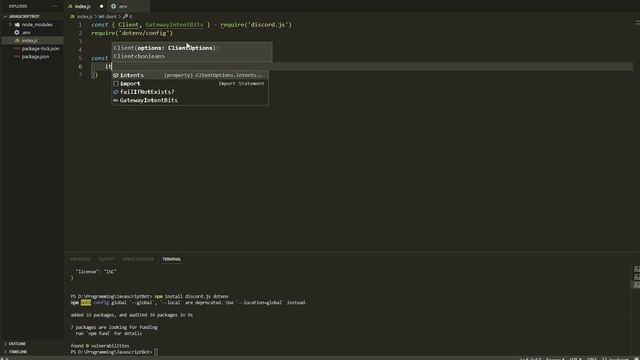The width and height of the screenshot is (640, 360).
Task: Click the intents property icon in suggestions
Action: (x=116, y=75)
